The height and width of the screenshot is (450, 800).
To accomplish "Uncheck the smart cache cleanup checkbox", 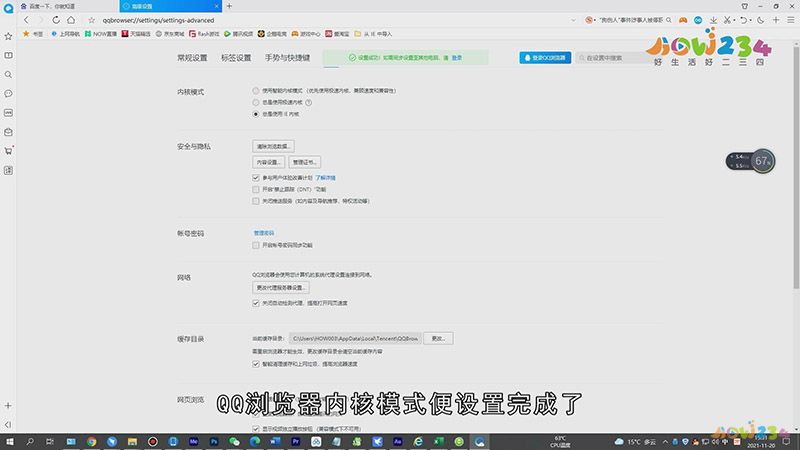I will (256, 364).
